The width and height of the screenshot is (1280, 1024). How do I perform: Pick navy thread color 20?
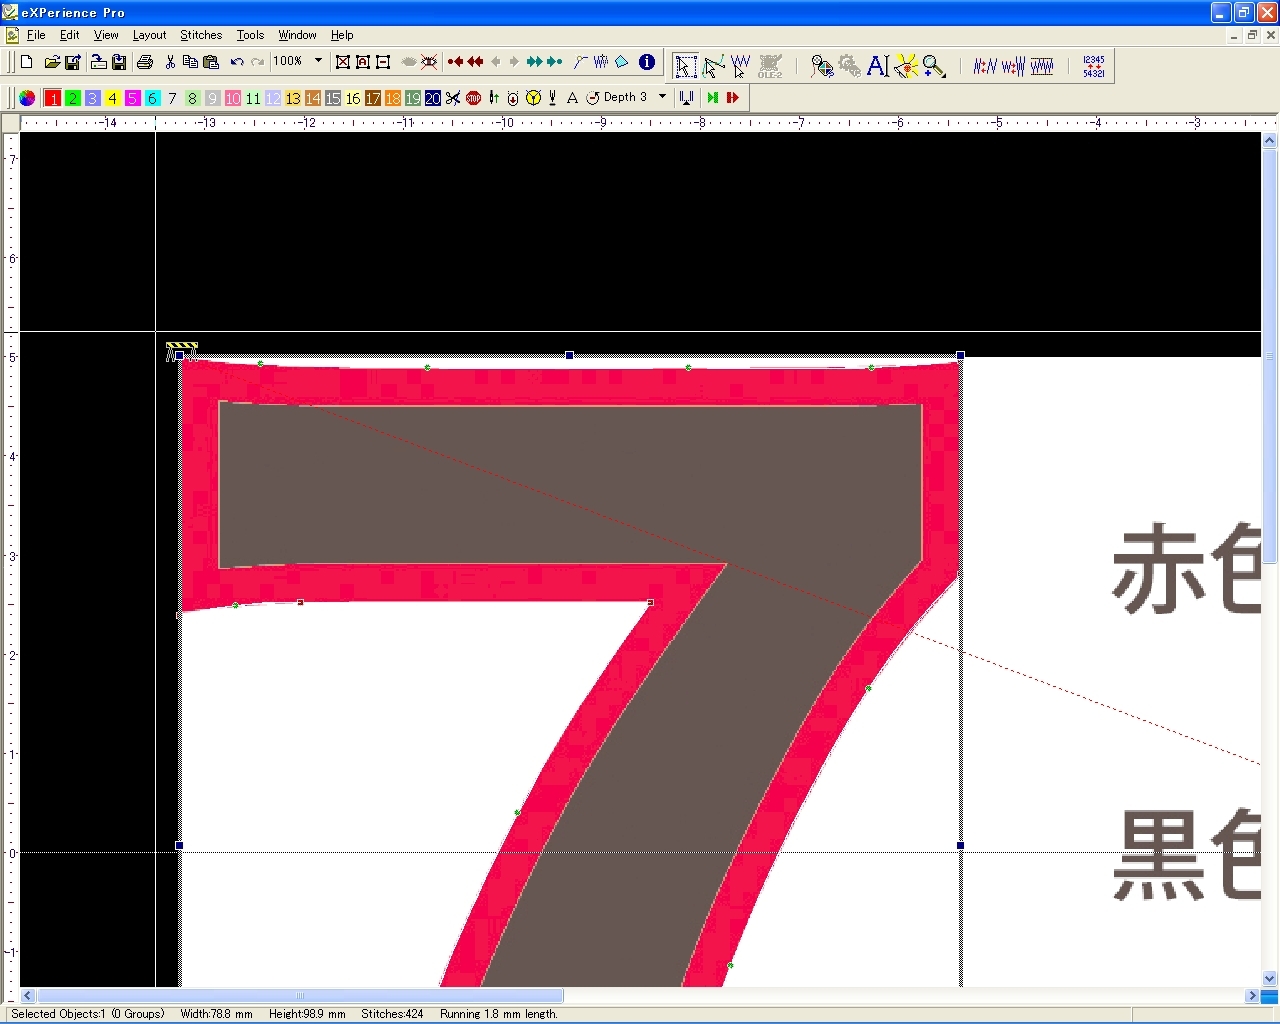tap(433, 98)
